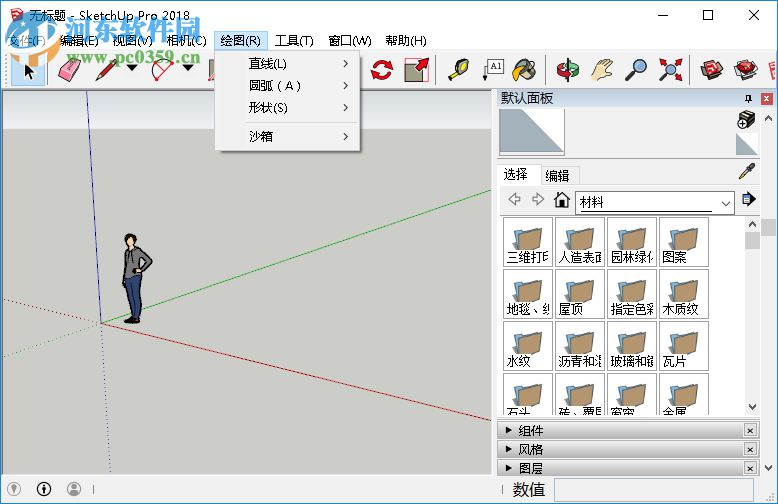The width and height of the screenshot is (778, 504).
Task: Pick the eyedropper Sample Paint tool
Action: 747,171
